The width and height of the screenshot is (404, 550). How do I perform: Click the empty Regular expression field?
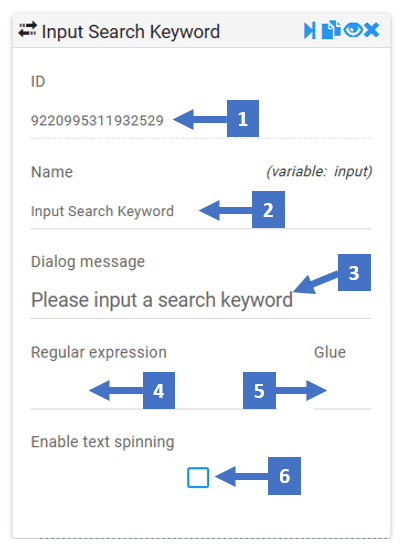point(153,393)
